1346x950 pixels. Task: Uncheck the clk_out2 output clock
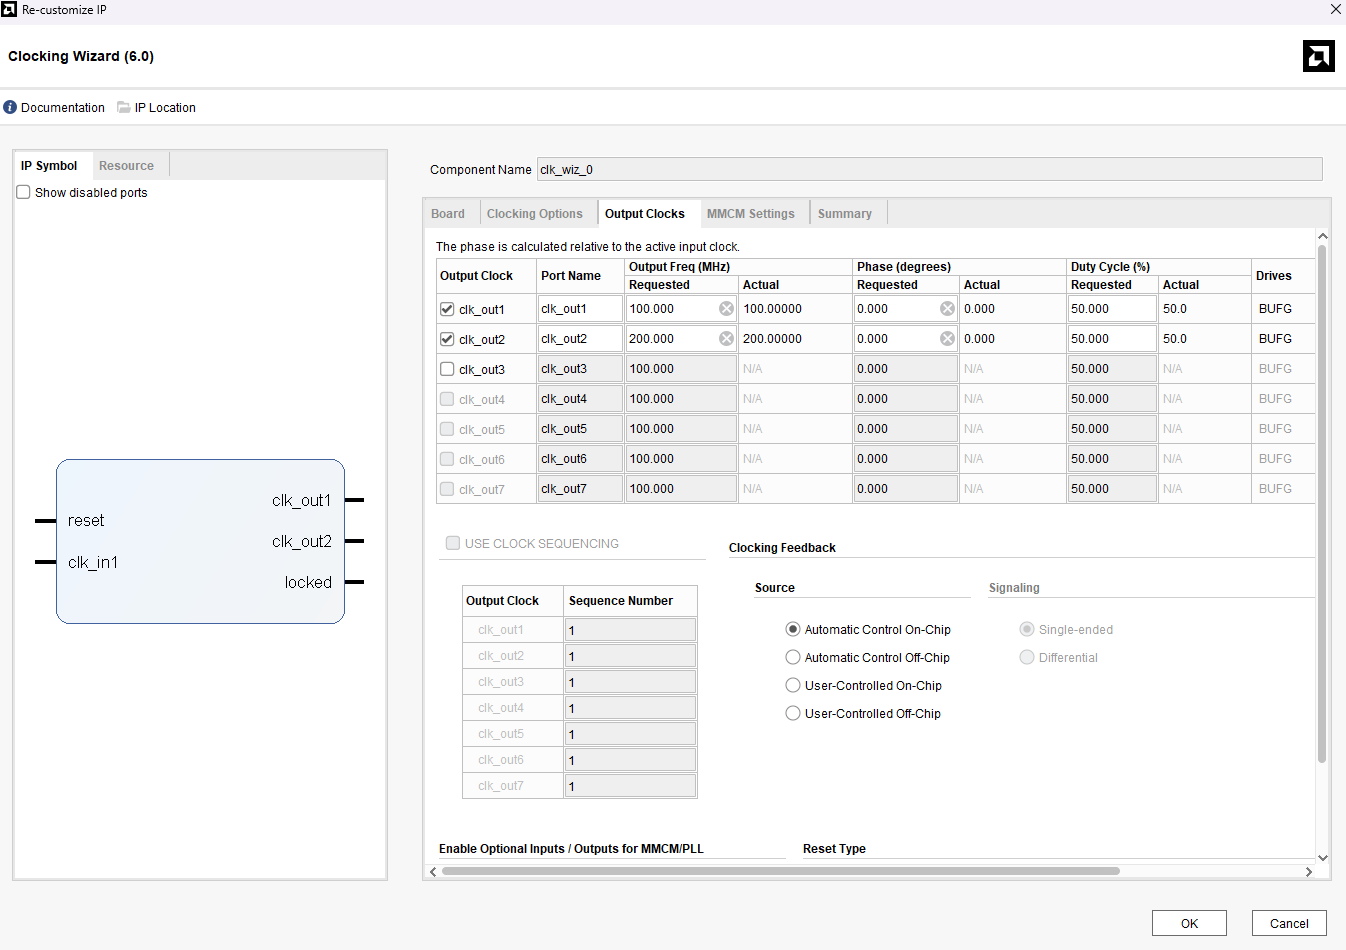[x=447, y=339]
